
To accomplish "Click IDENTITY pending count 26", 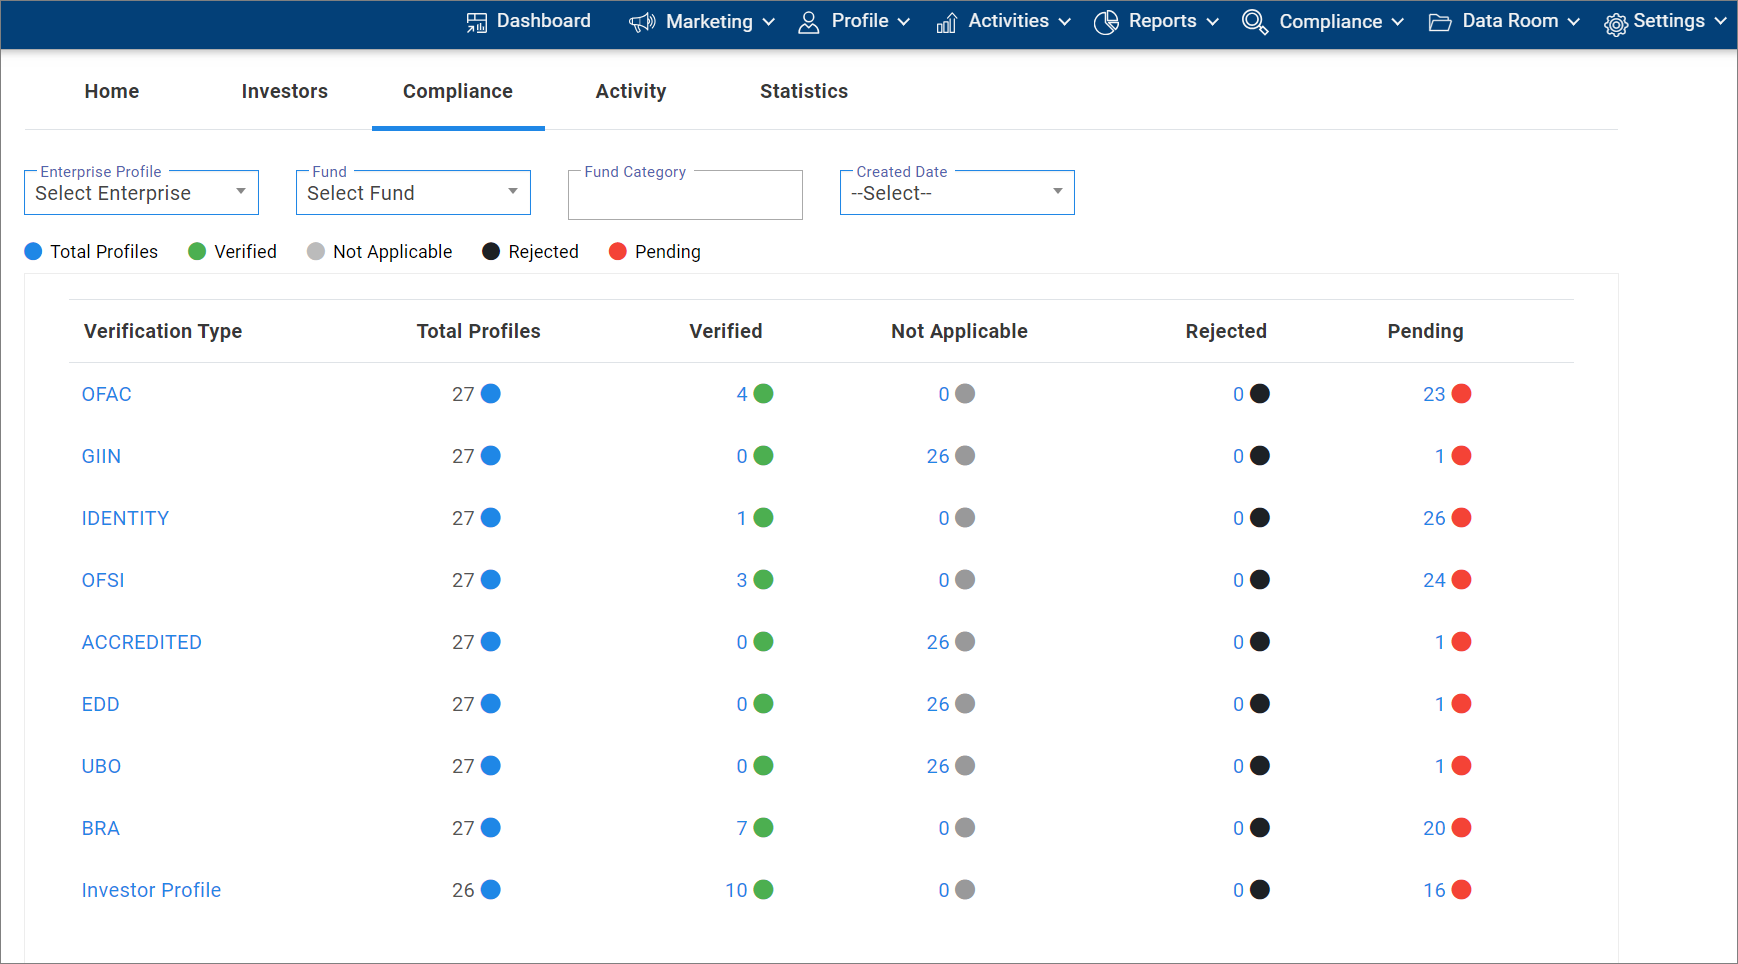I will pos(1434,518).
